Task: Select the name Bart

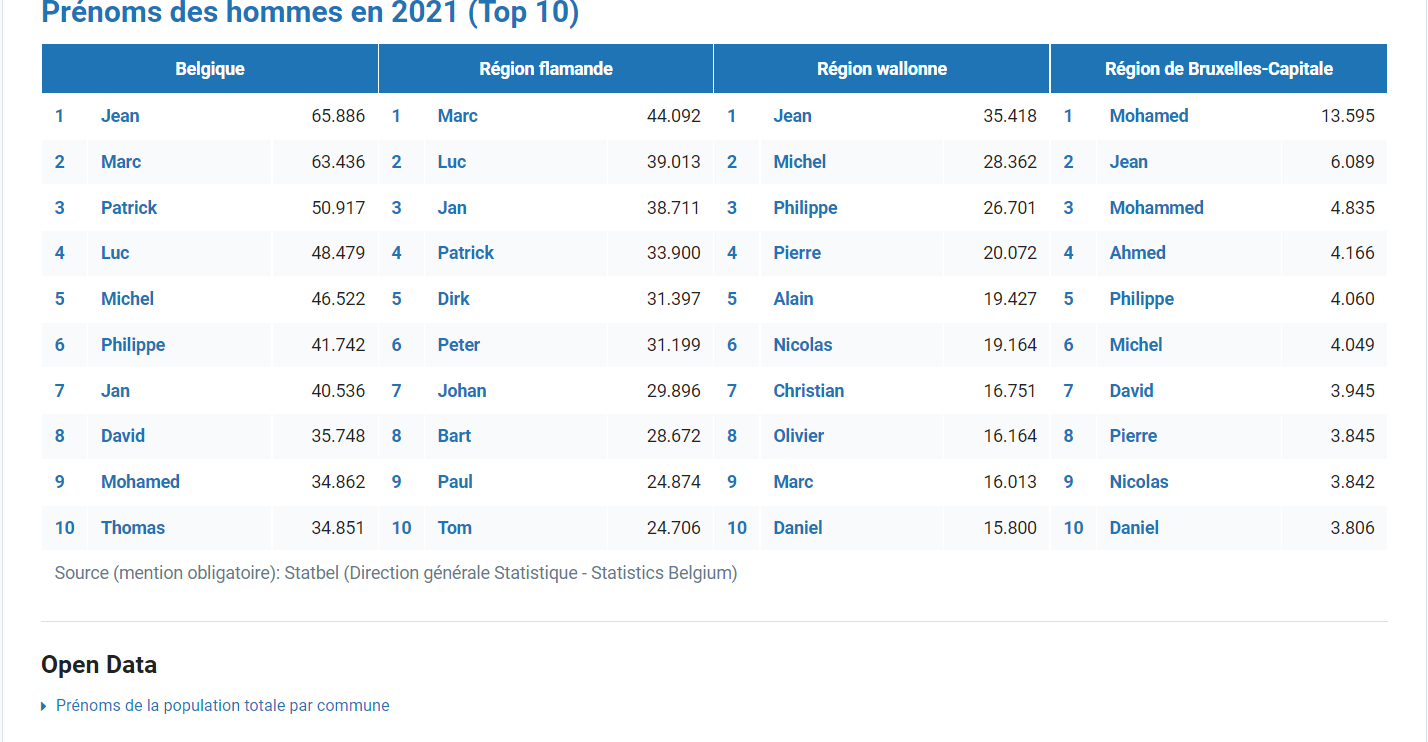Action: [x=454, y=436]
